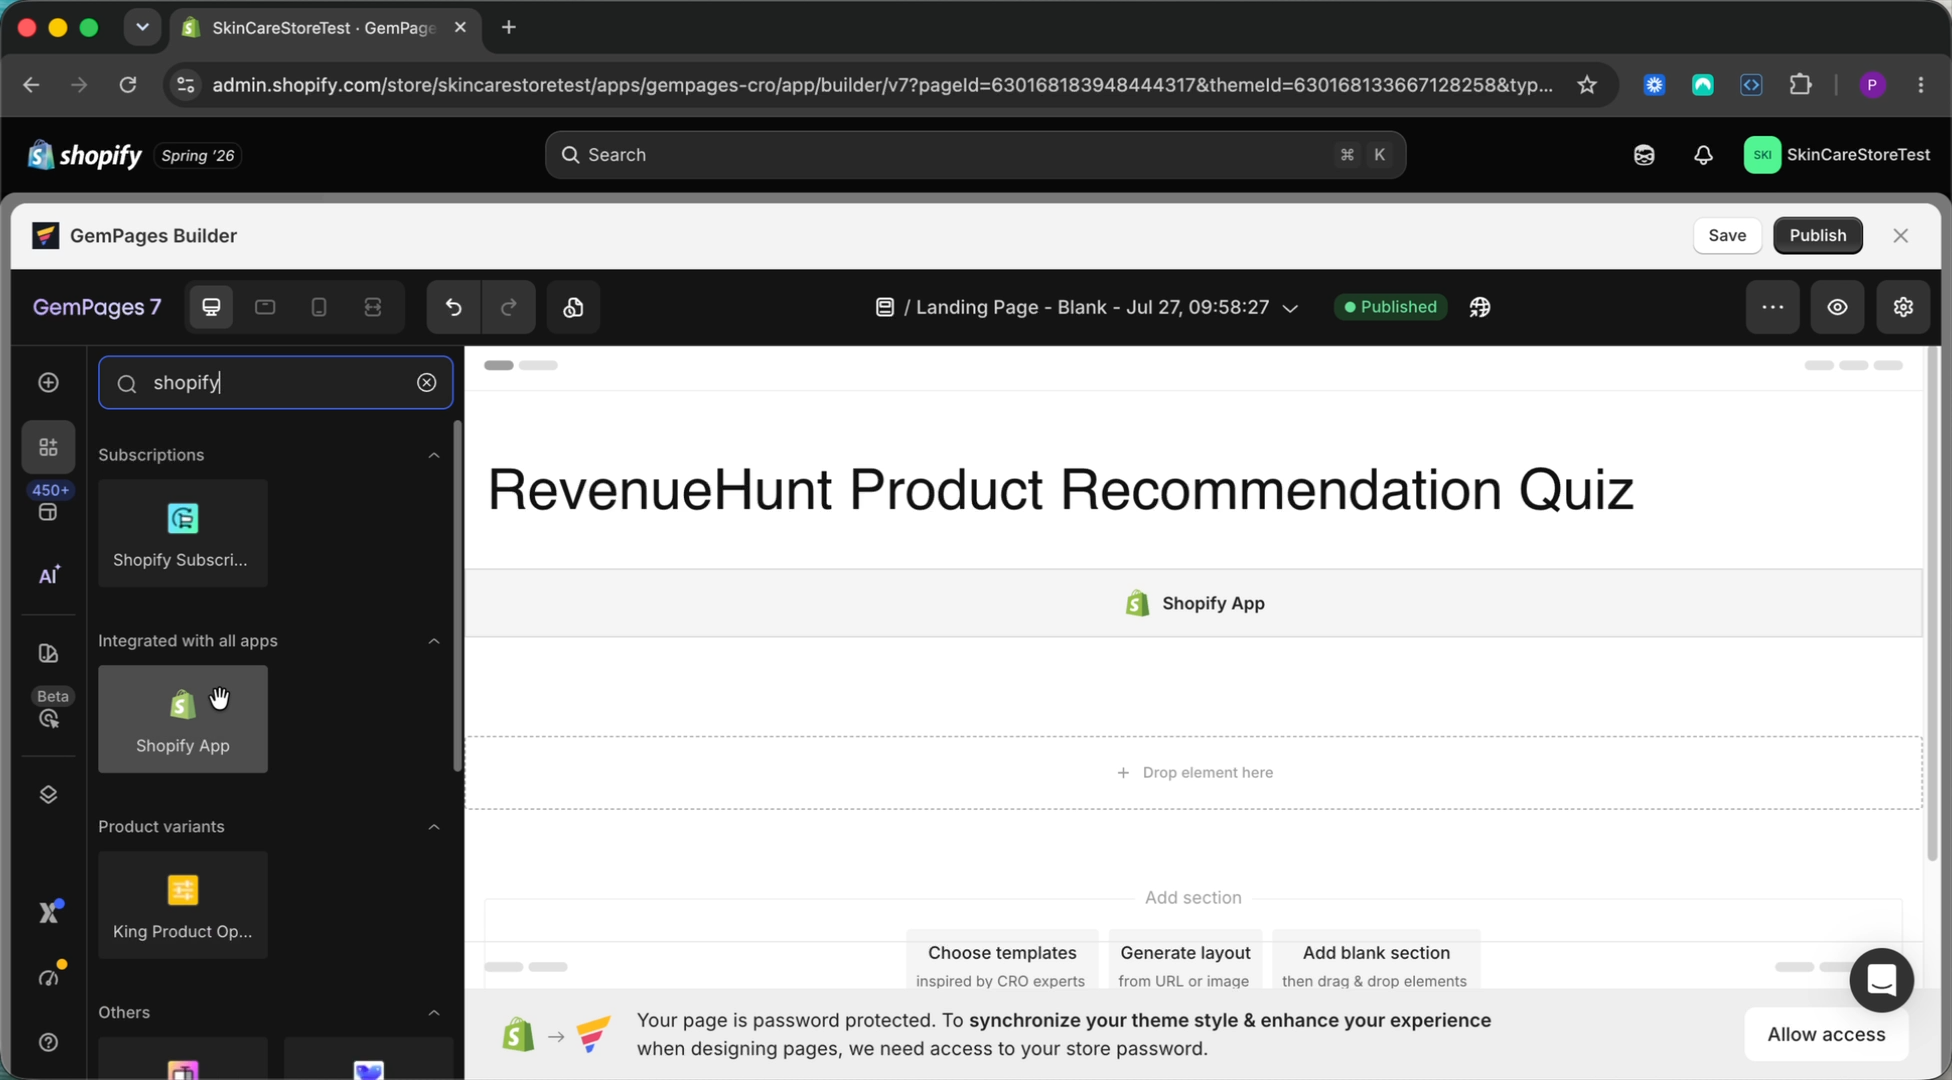1952x1080 pixels.
Task: Open the page speed gauge icon
Action: [x=48, y=976]
